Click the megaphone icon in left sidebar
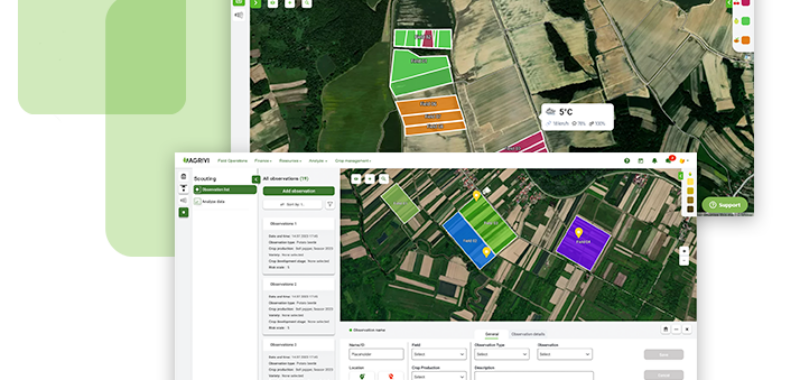Viewport: 800px width, 380px height. (x=183, y=200)
